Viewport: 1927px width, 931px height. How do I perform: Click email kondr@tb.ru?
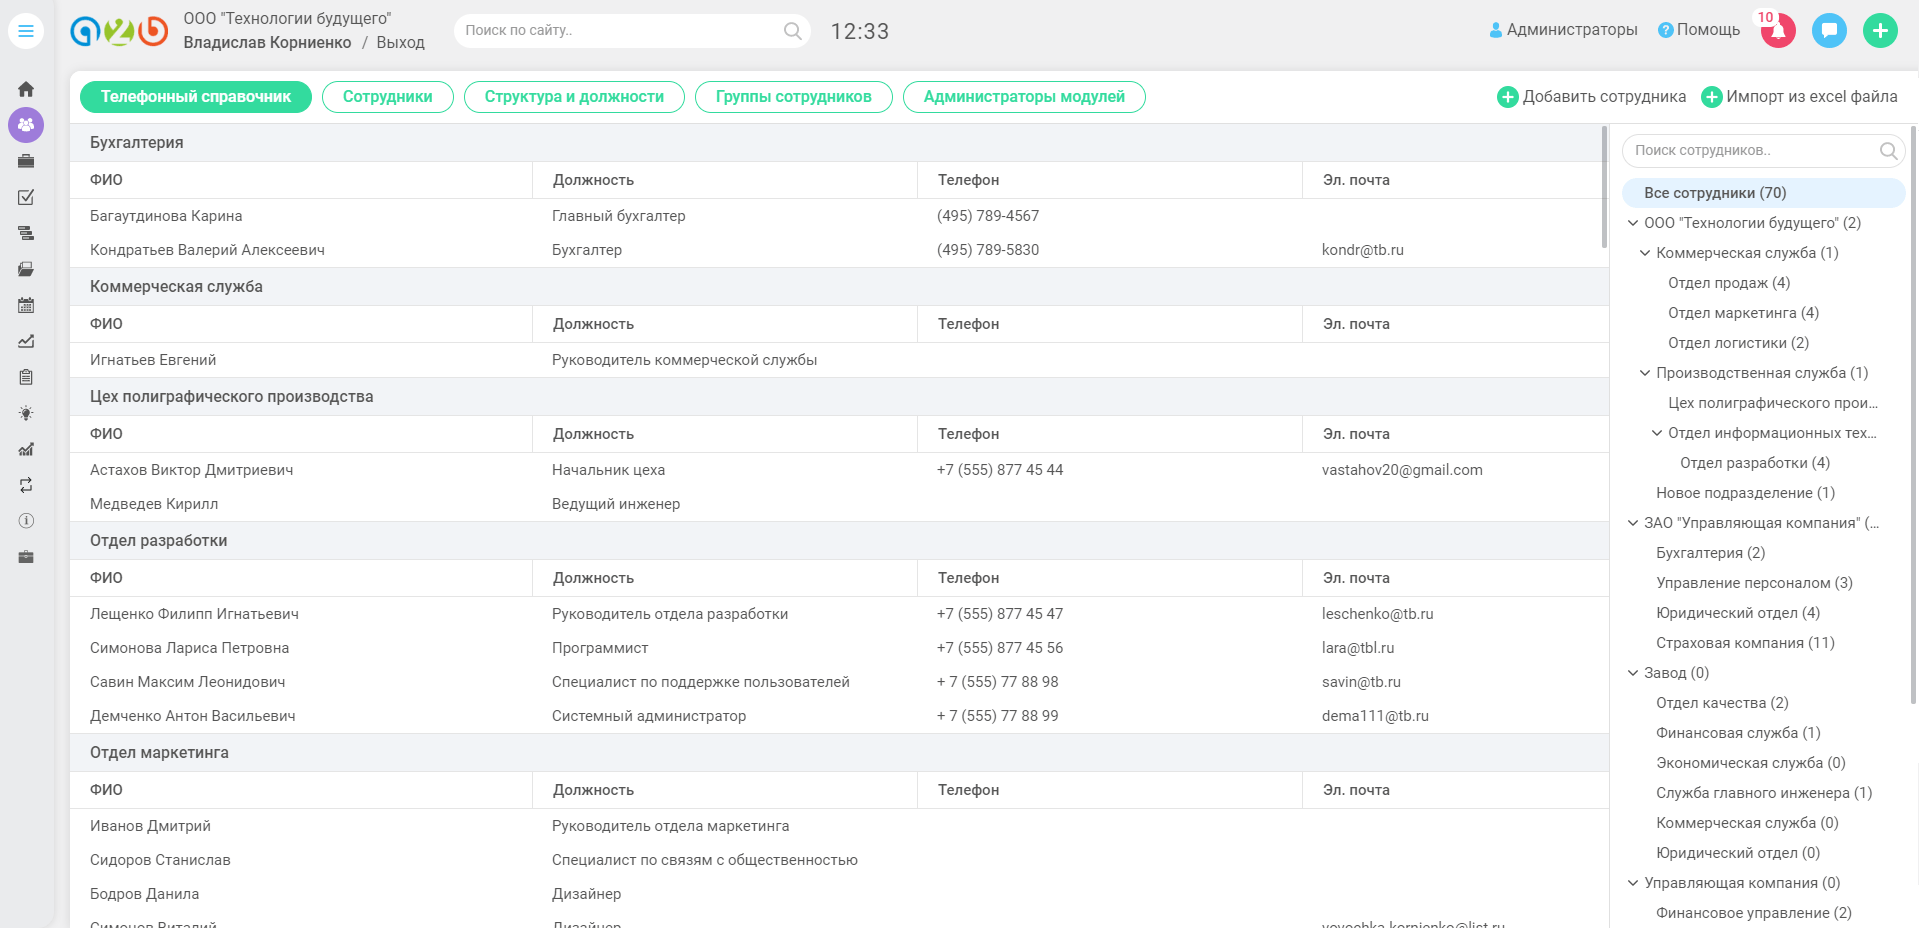coord(1362,250)
